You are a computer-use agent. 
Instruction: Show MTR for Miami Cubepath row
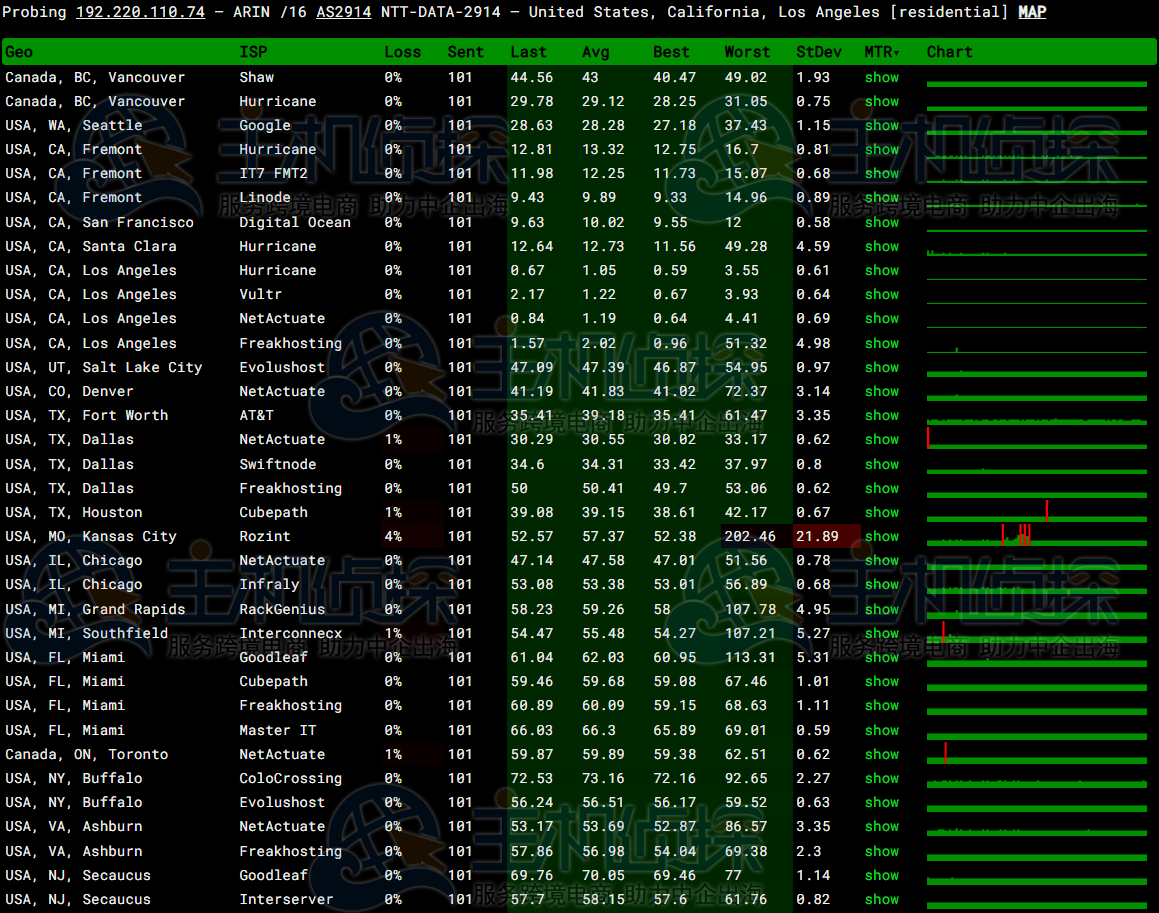[882, 681]
